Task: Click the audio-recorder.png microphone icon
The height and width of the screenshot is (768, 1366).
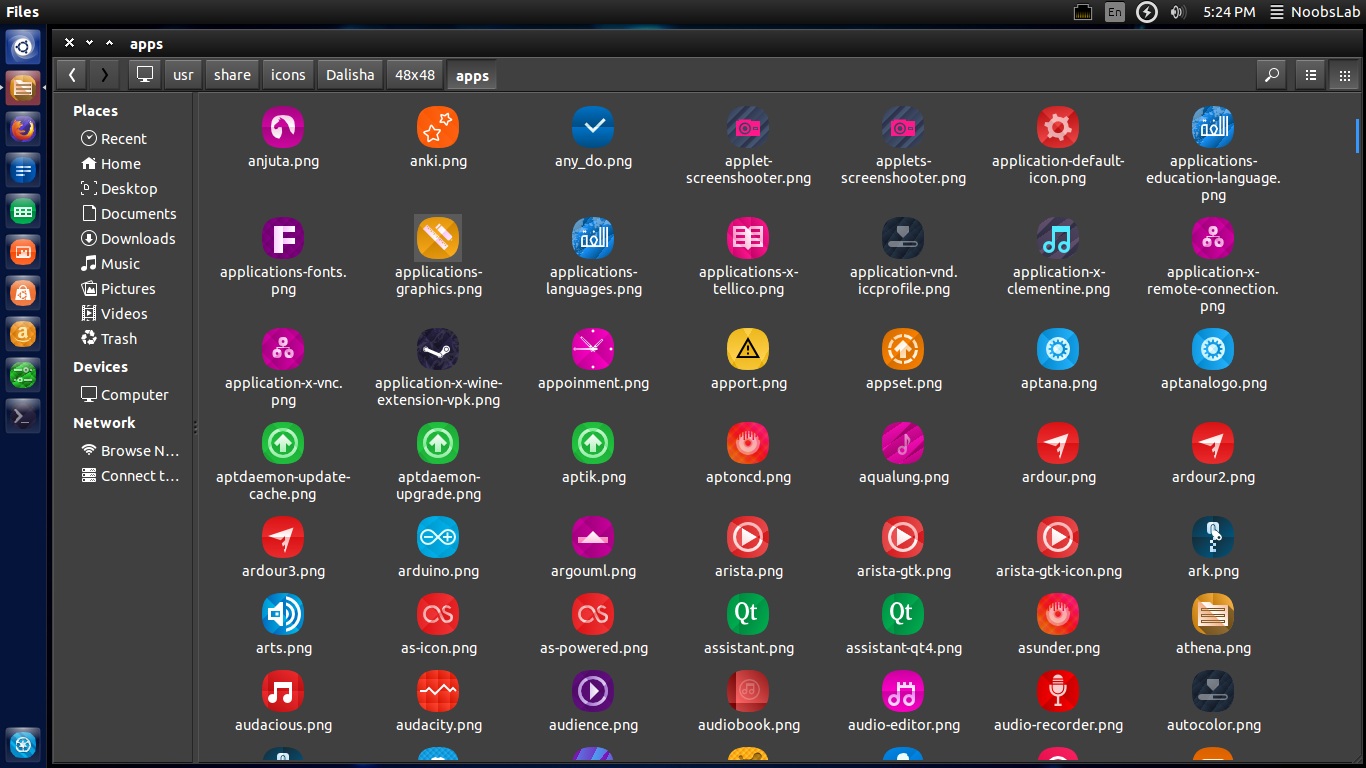Action: point(1058,691)
